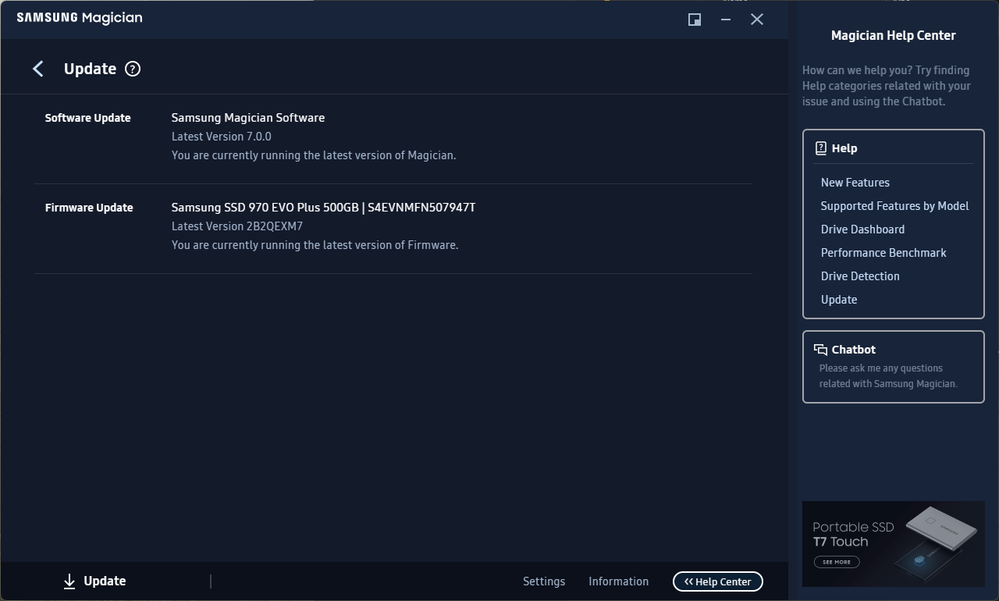Click the Update label in the footer bar

pos(104,581)
